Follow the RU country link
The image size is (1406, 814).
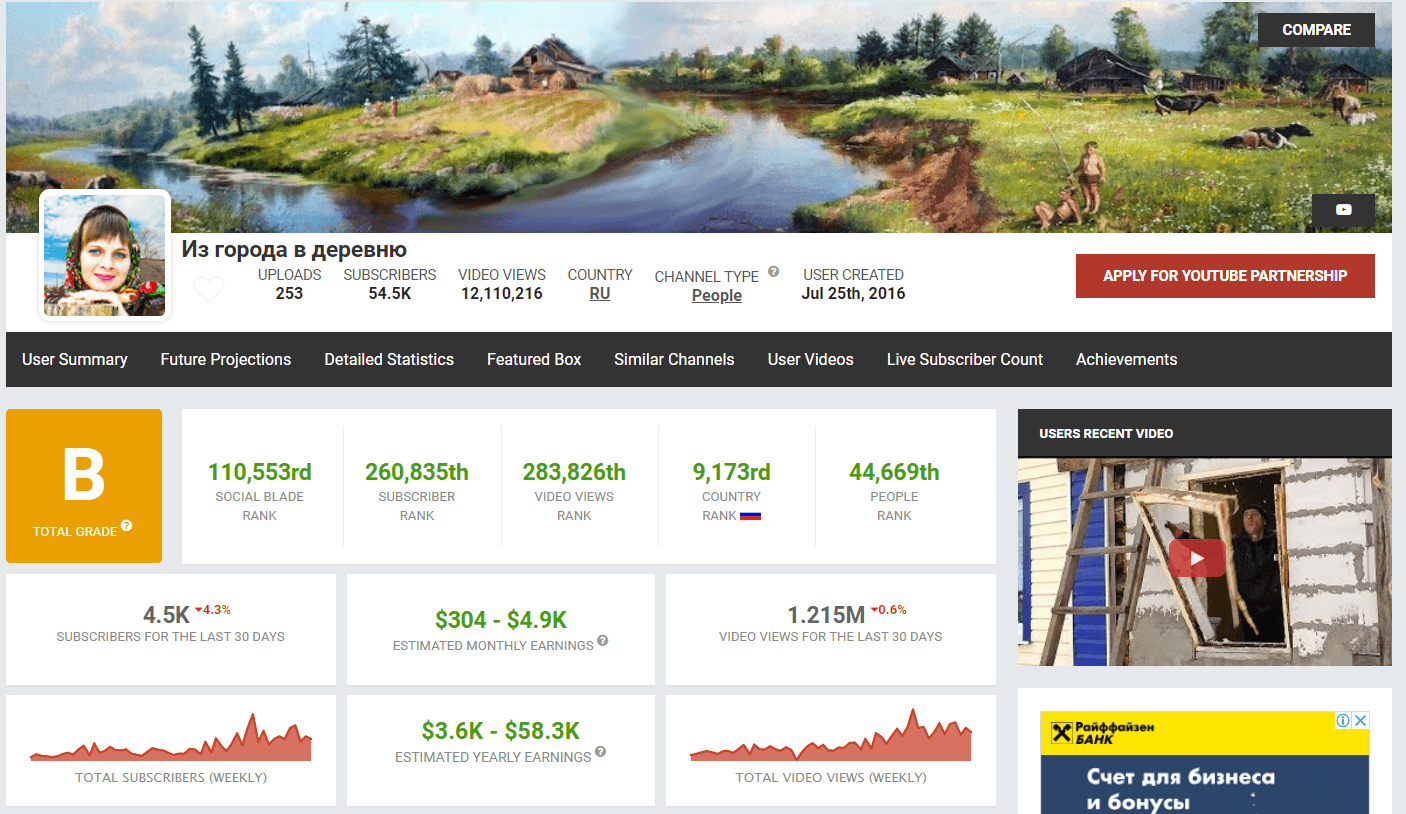pyautogui.click(x=600, y=294)
